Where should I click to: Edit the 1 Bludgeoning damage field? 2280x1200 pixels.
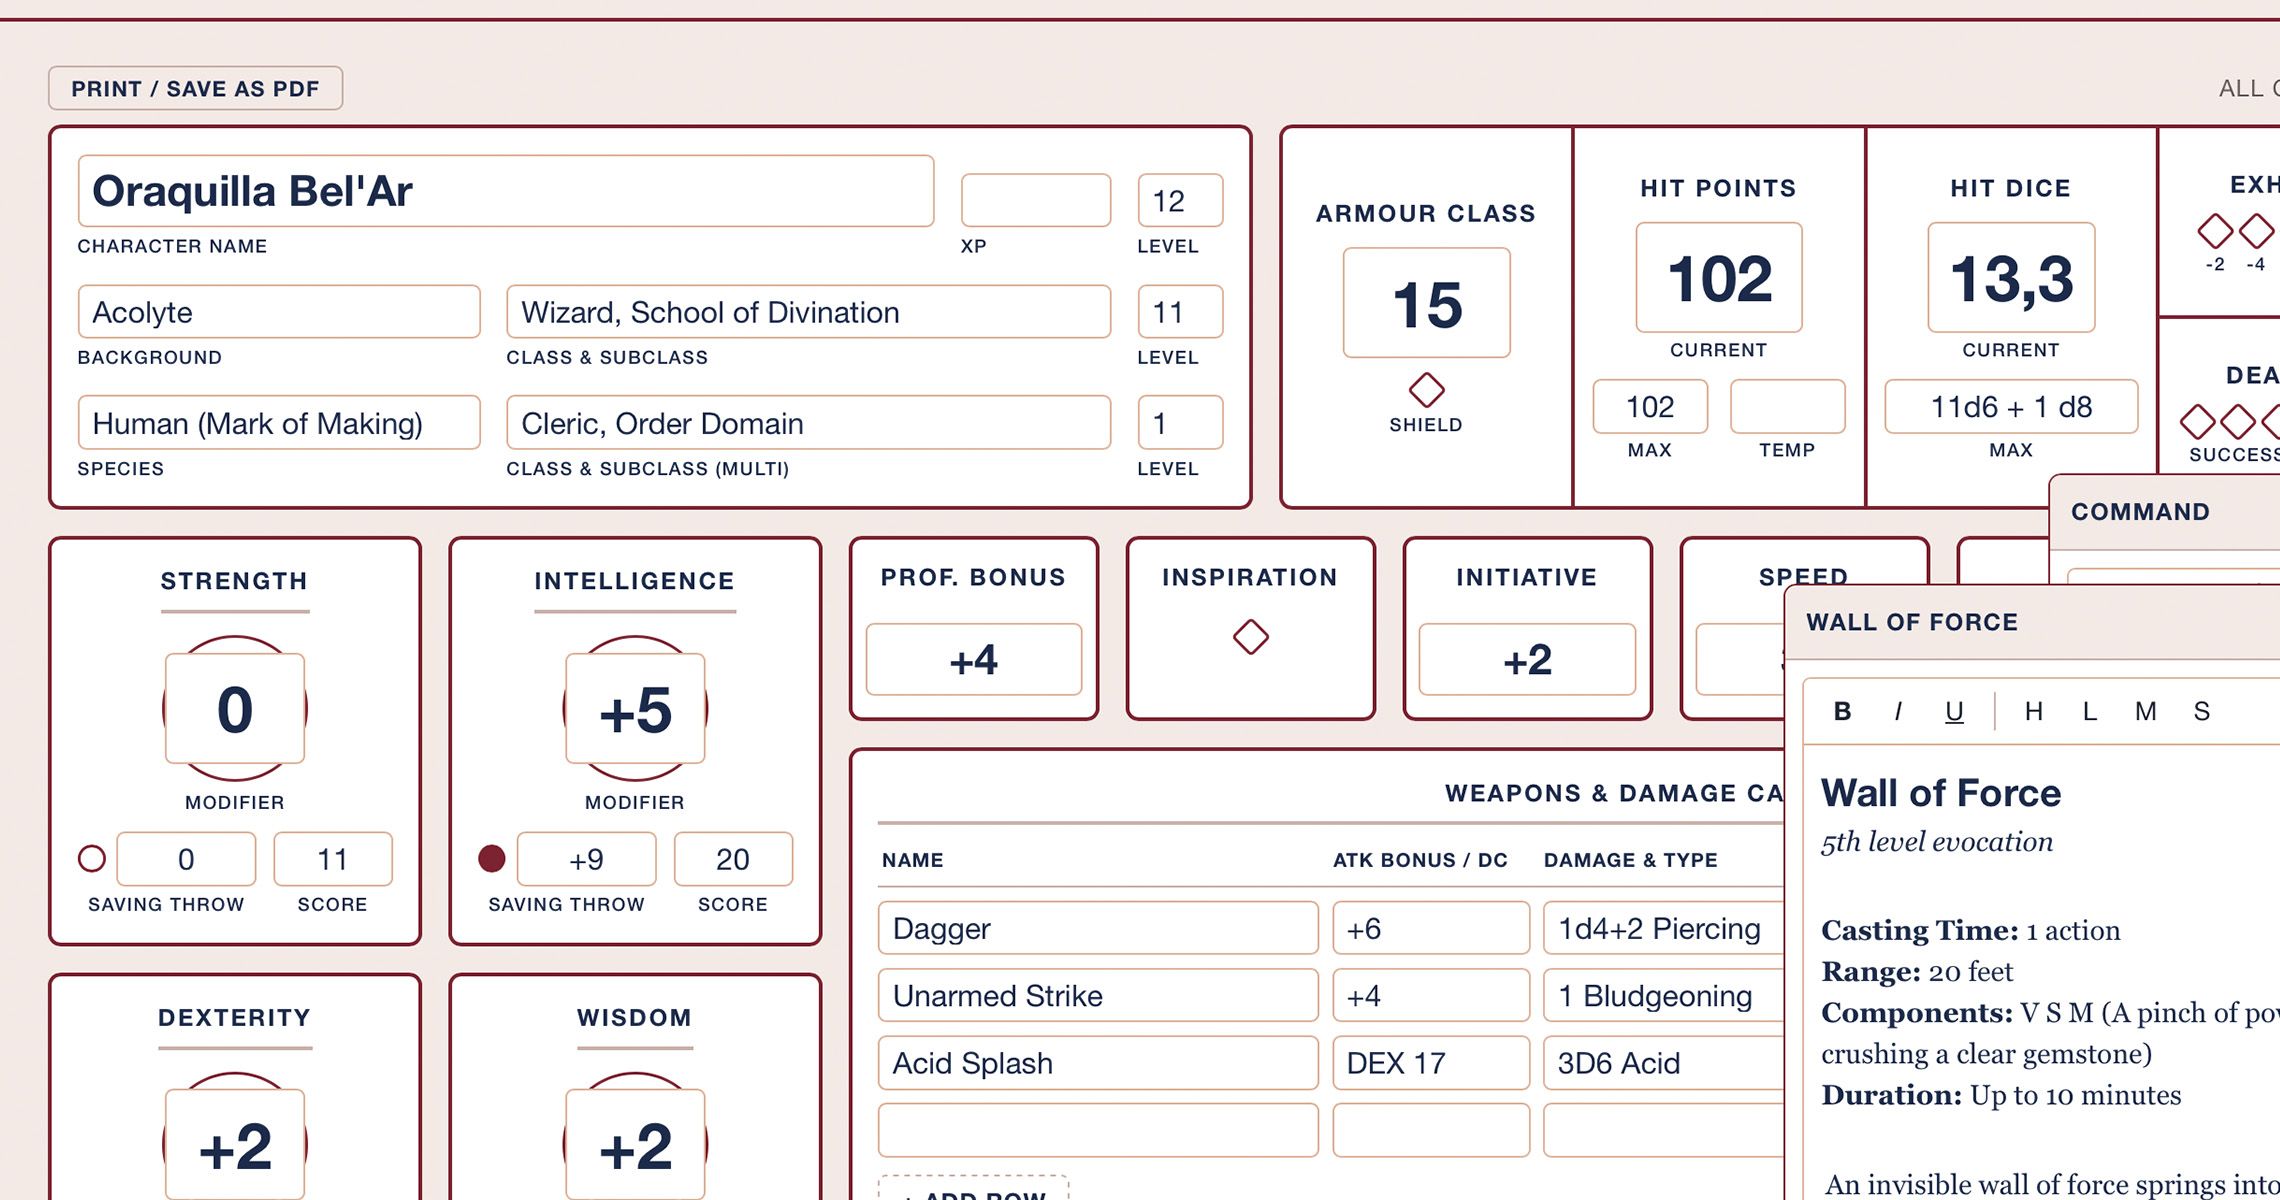pyautogui.click(x=1664, y=995)
